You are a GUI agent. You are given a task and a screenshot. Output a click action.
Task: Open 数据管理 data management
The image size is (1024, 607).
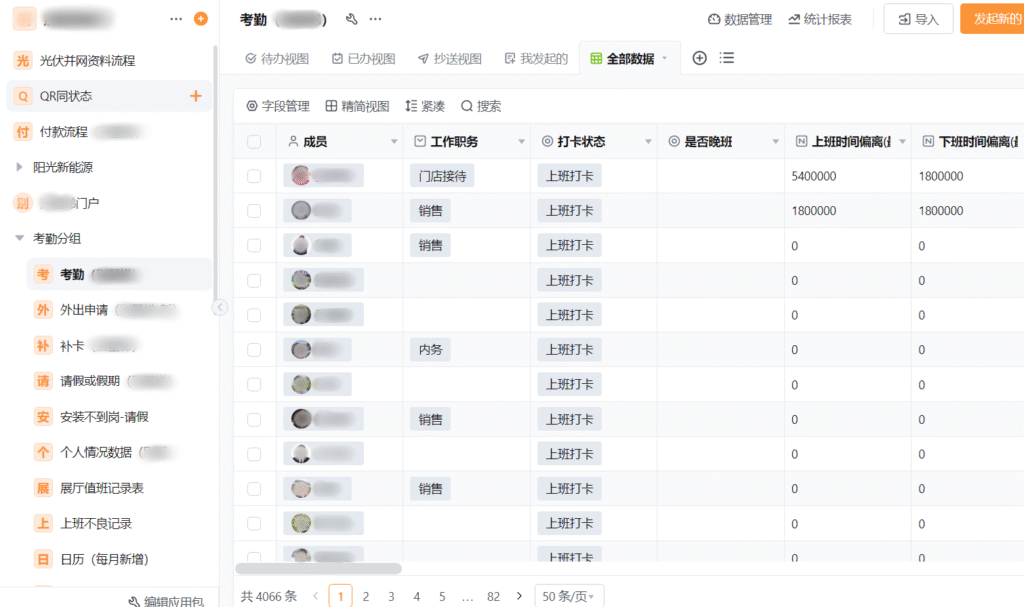click(x=739, y=19)
